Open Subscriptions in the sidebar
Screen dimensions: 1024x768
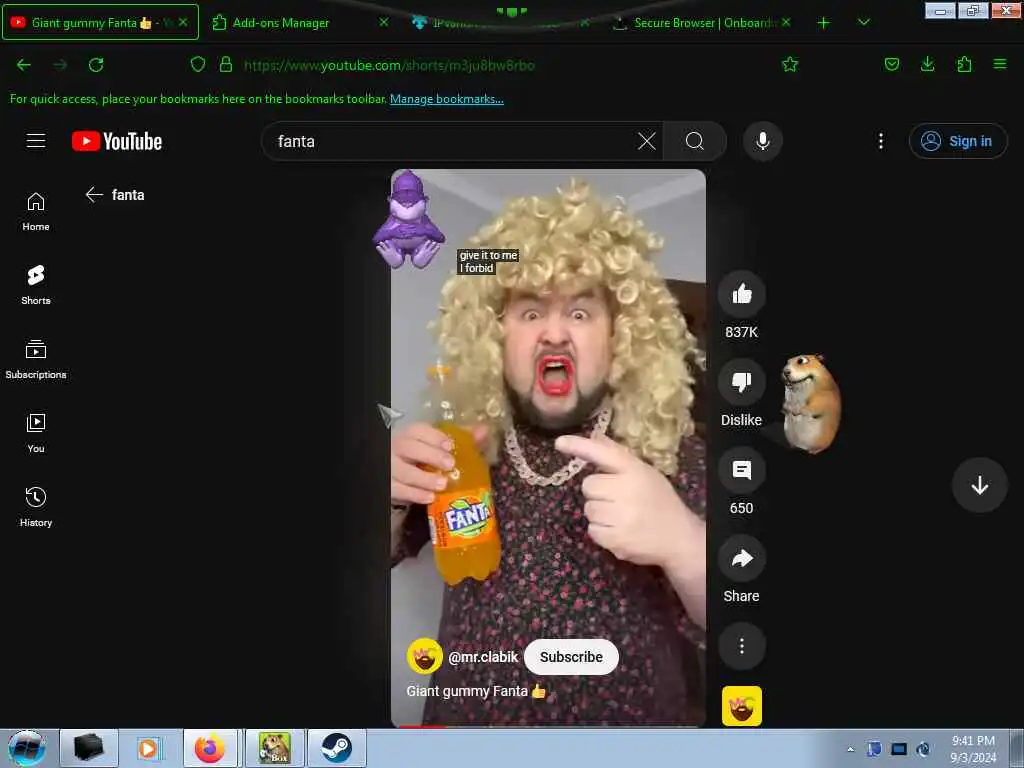point(36,360)
